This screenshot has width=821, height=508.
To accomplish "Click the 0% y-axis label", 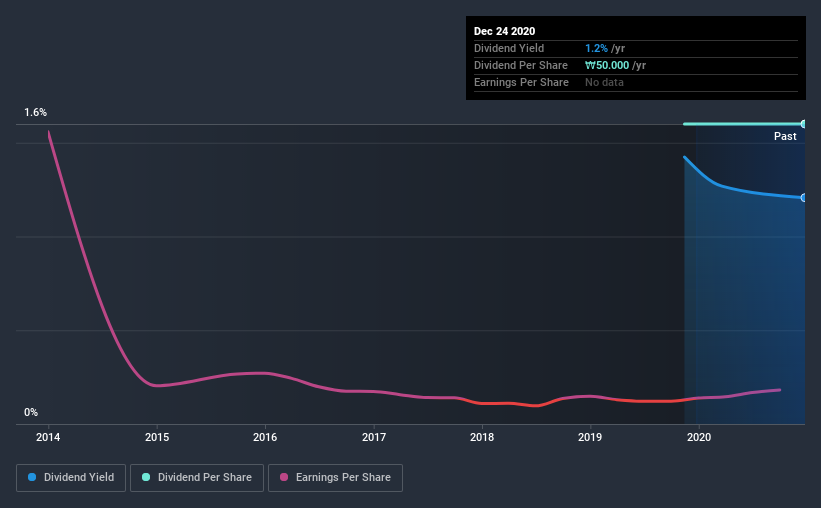I will [x=31, y=412].
